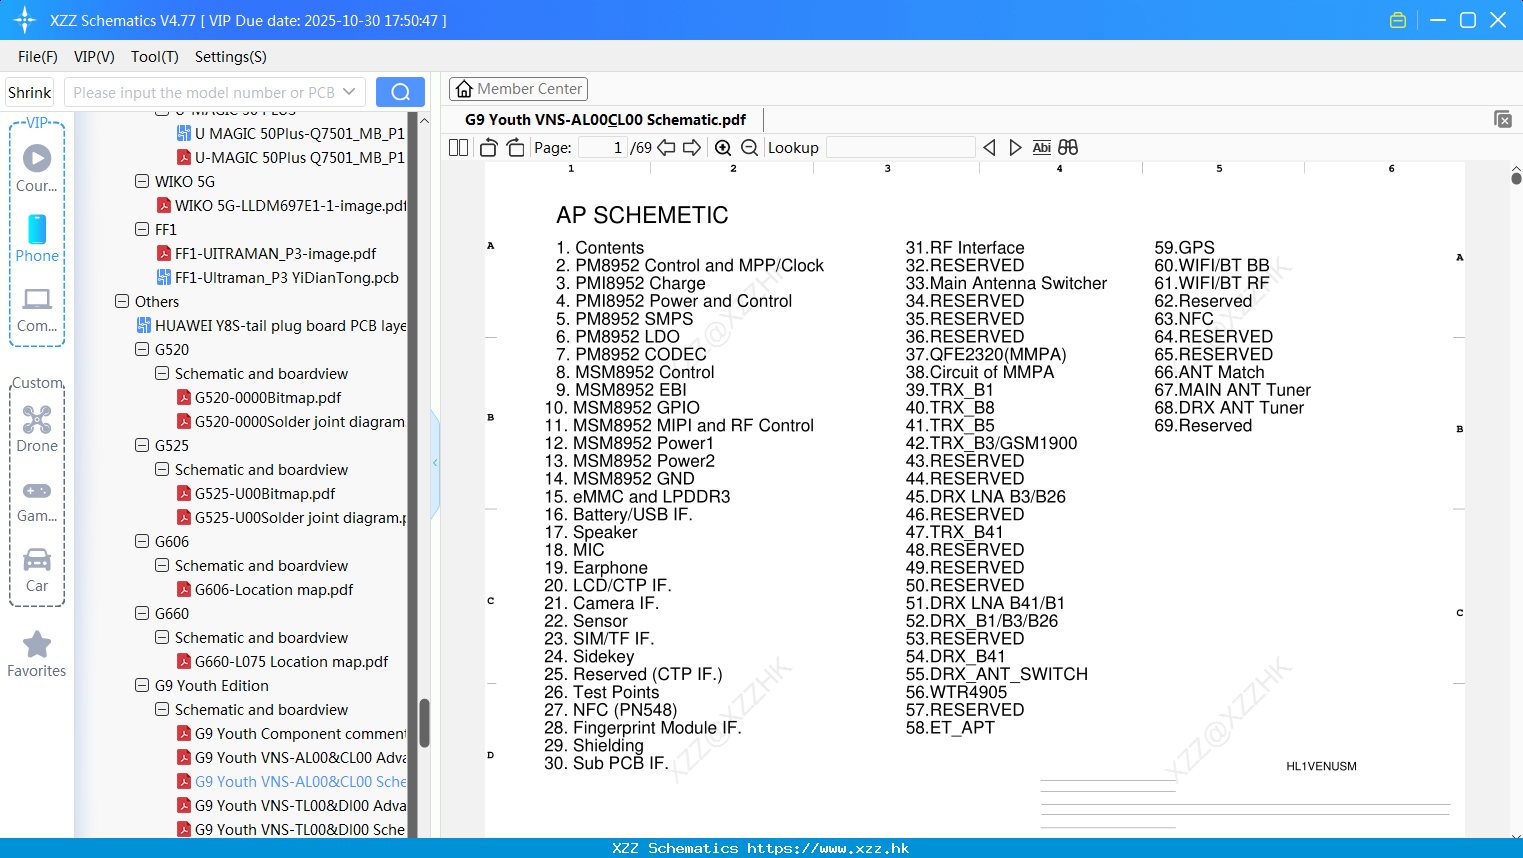This screenshot has height=858, width=1523.
Task: Close the document tab panel icon
Action: 1503,119
